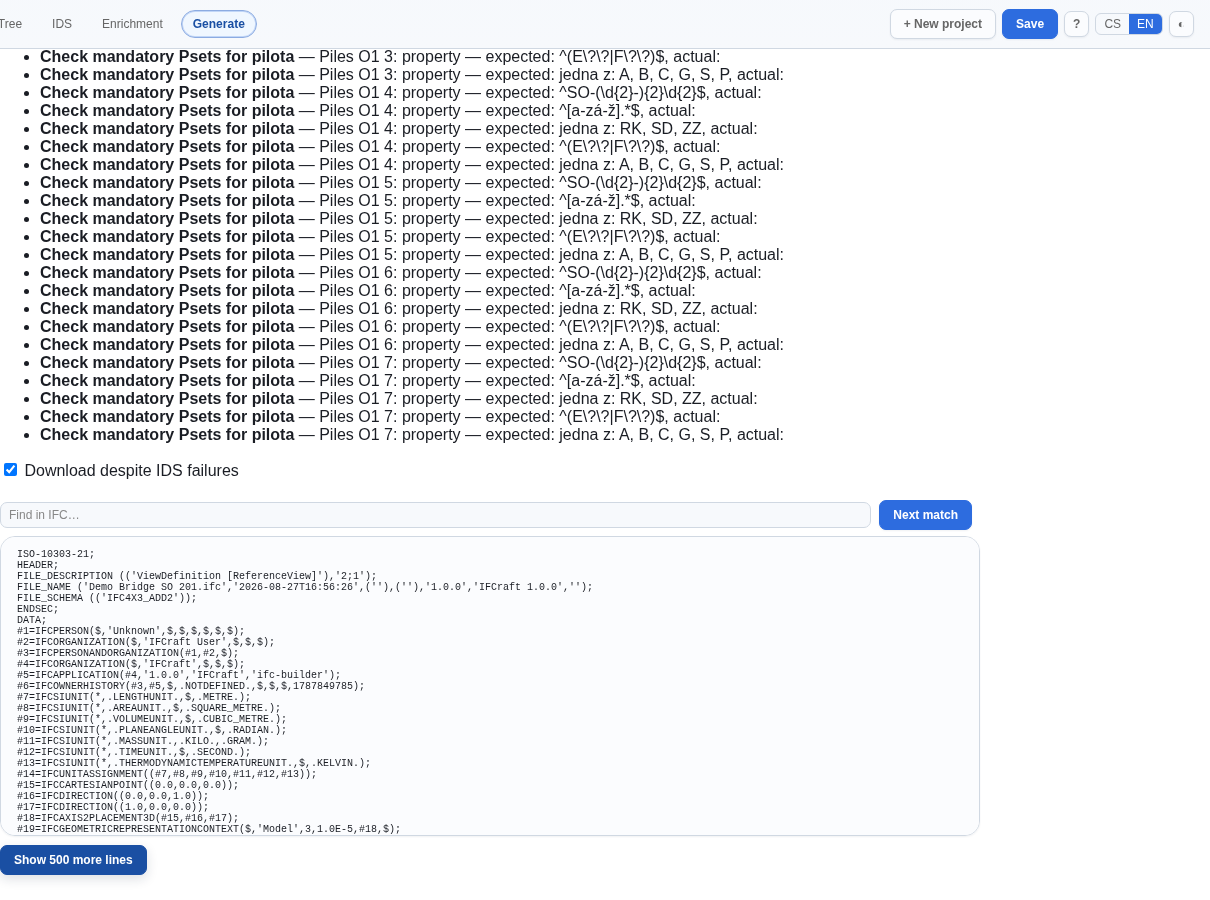Image resolution: width=1210 pixels, height=900 pixels.
Task: Click the FILE_NAME Demo Bridge SO 201.ifc line
Action: (x=305, y=587)
